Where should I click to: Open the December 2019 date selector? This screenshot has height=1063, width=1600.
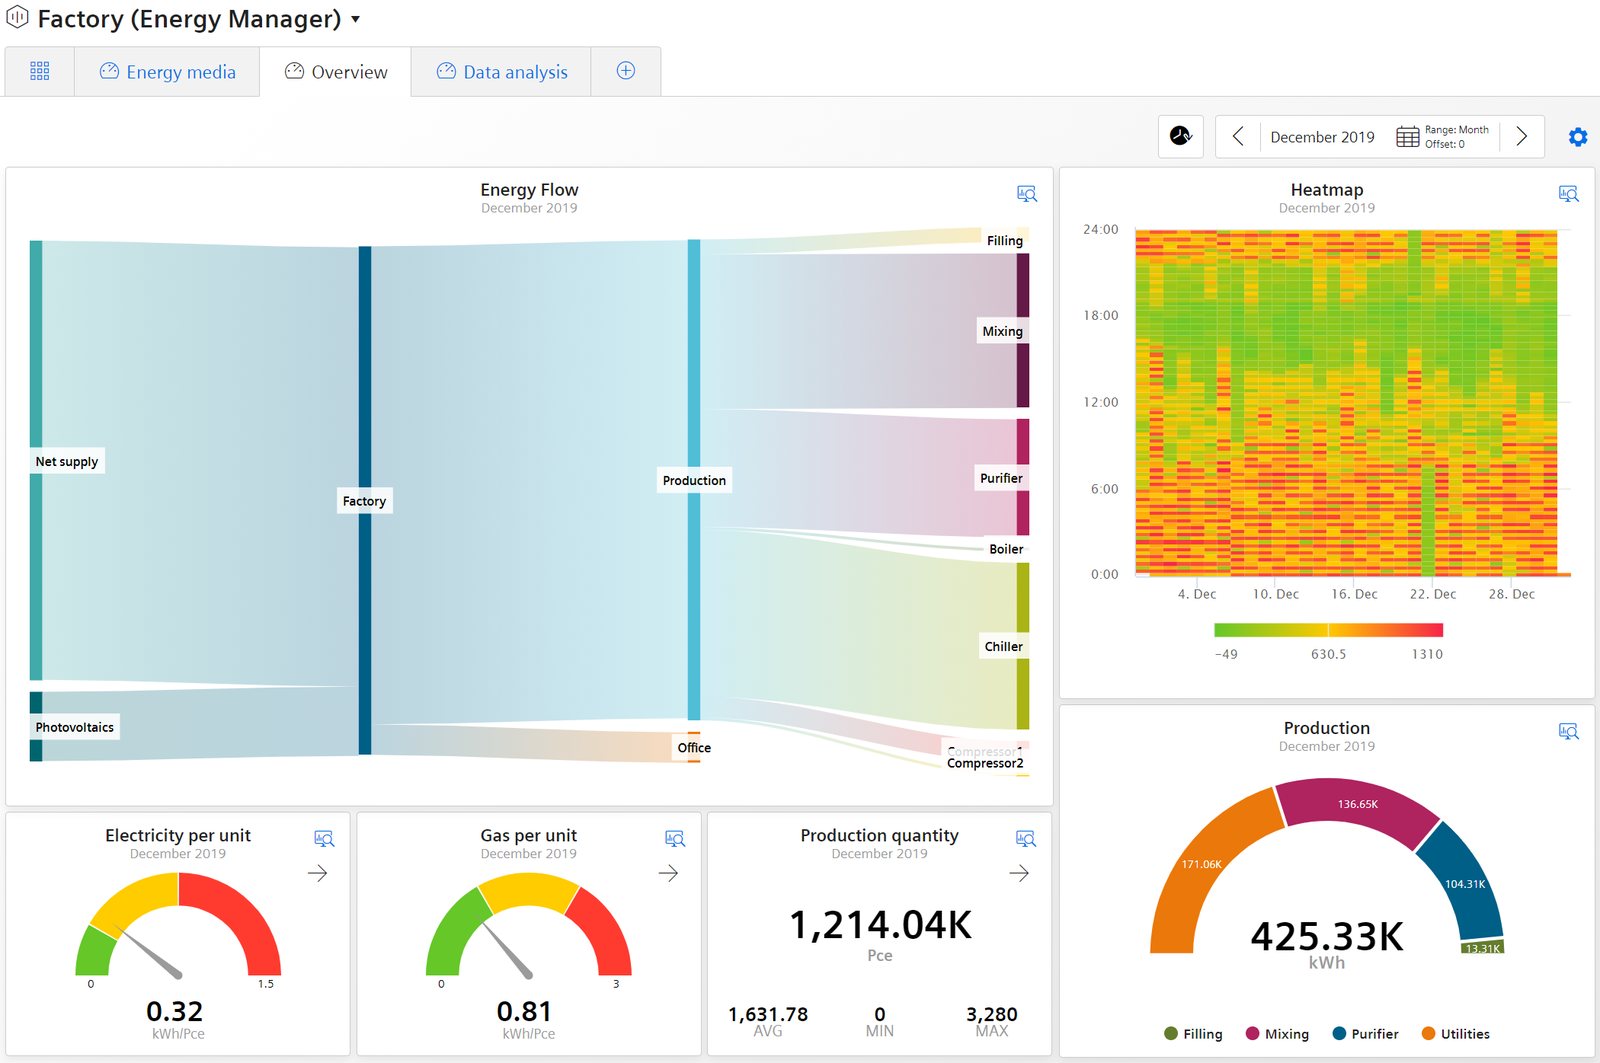[1322, 137]
